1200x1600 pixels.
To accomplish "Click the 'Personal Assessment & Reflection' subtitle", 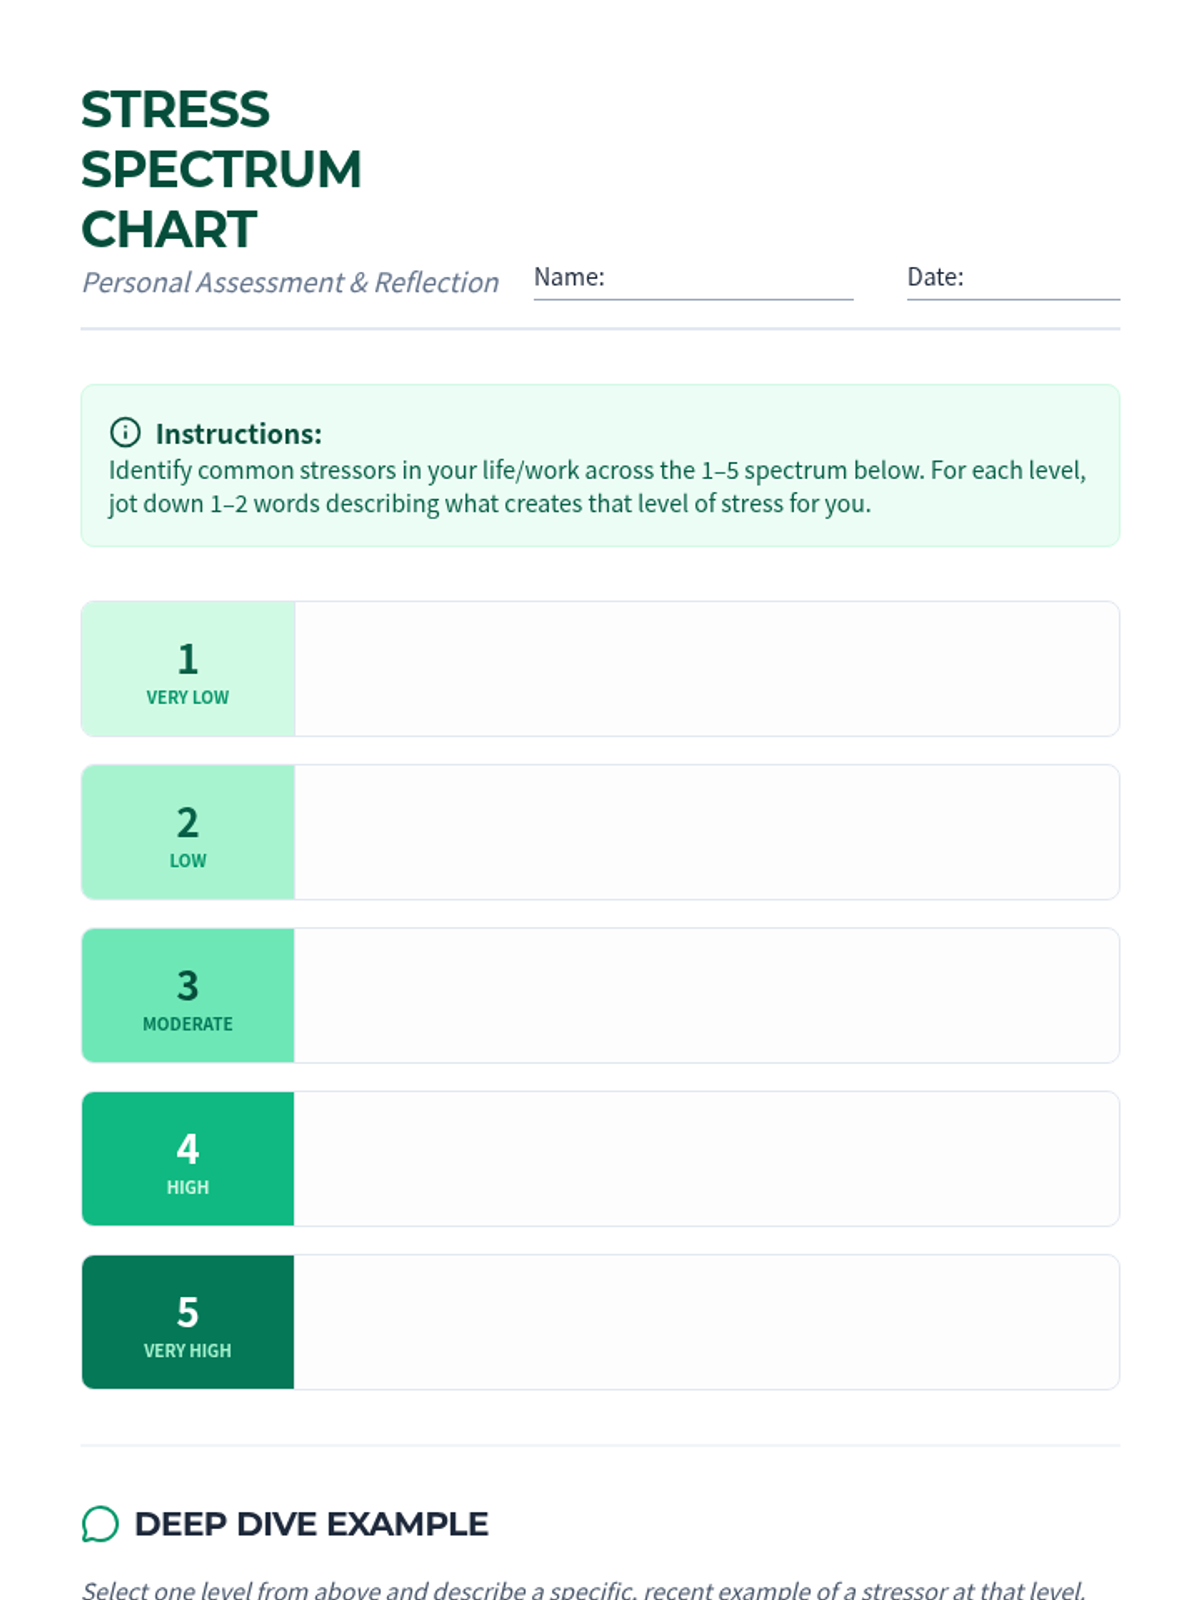I will pyautogui.click(x=290, y=283).
